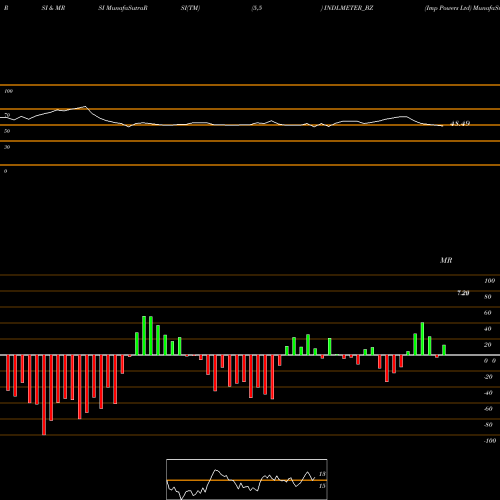This screenshot has width=500, height=500.
Task: Click the mini chart label 18
Action: click(322, 474)
